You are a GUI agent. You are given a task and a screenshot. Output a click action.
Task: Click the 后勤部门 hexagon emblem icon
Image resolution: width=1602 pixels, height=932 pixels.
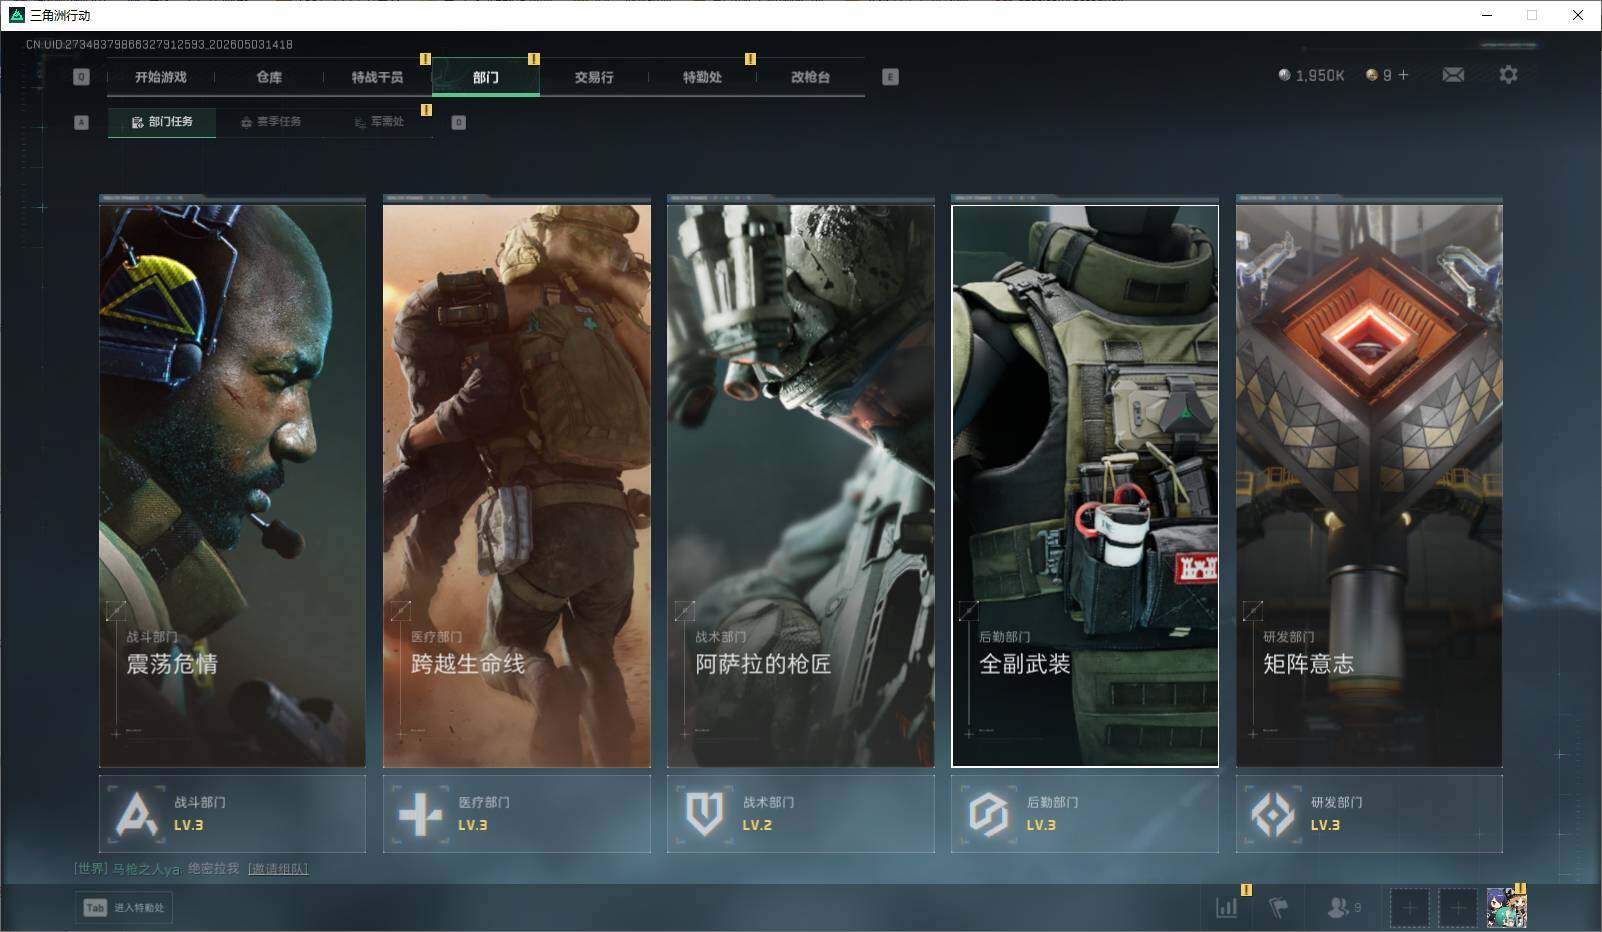(x=988, y=814)
